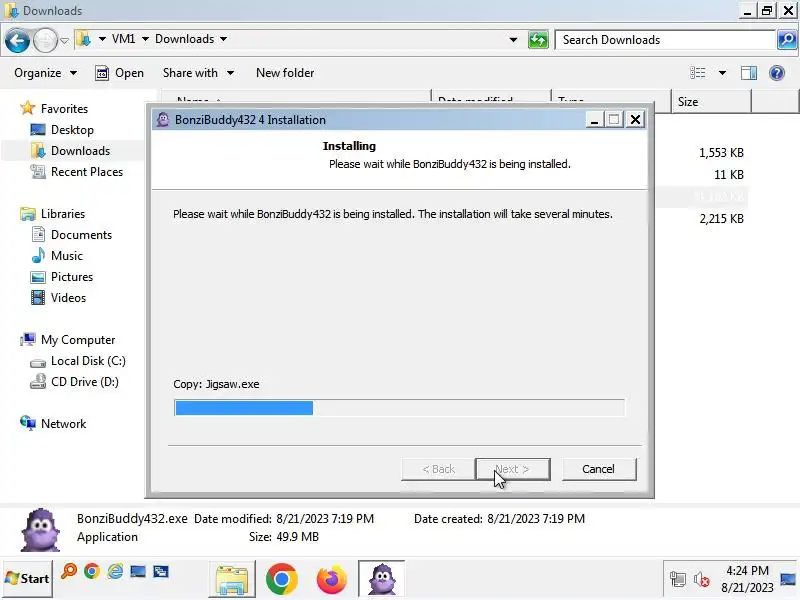Open Firefox from the taskbar

pos(332,579)
